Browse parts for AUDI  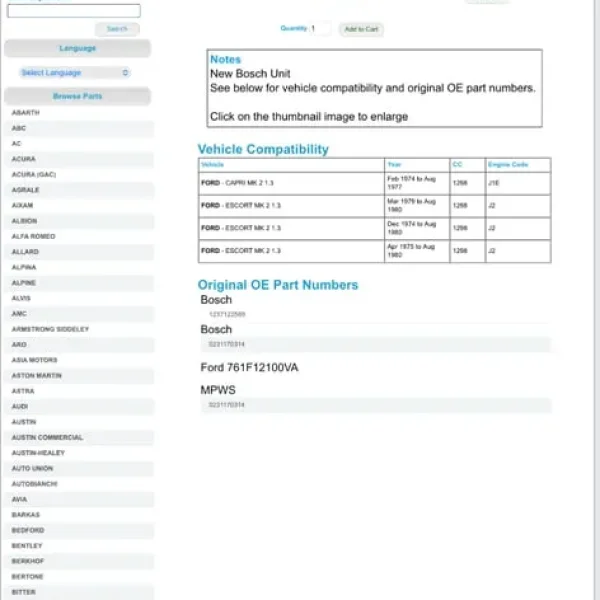click(20, 406)
